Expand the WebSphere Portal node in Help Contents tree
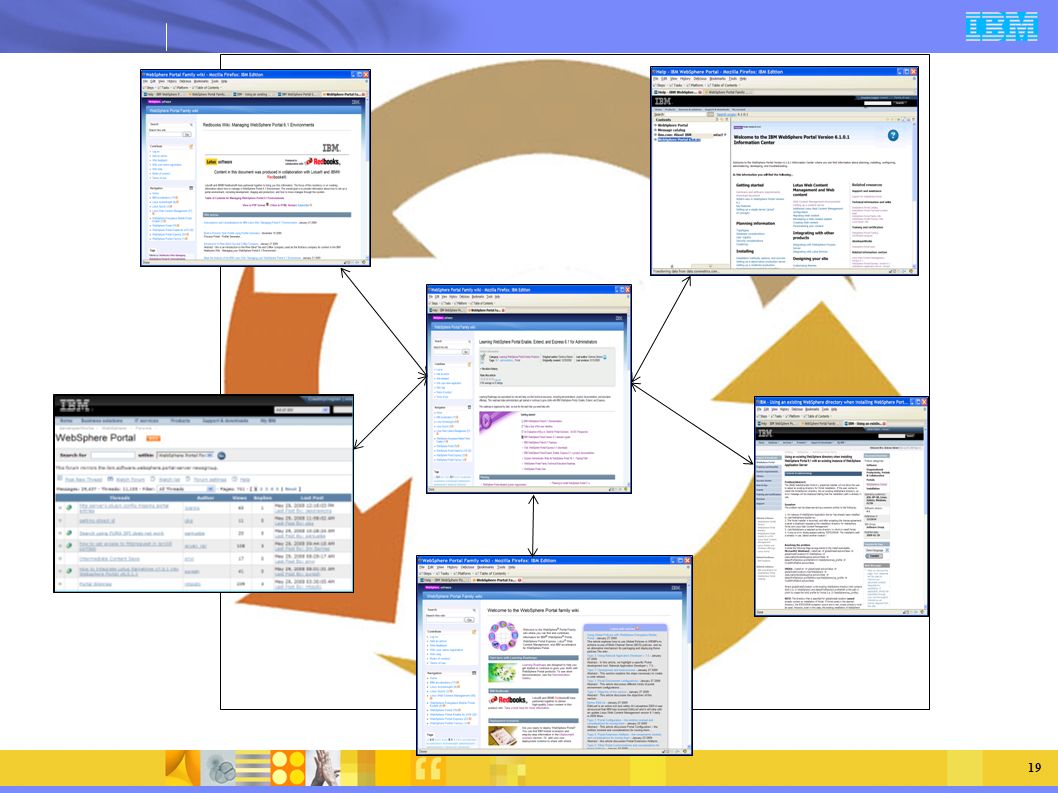Viewport: 1058px width, 793px height. [655, 125]
